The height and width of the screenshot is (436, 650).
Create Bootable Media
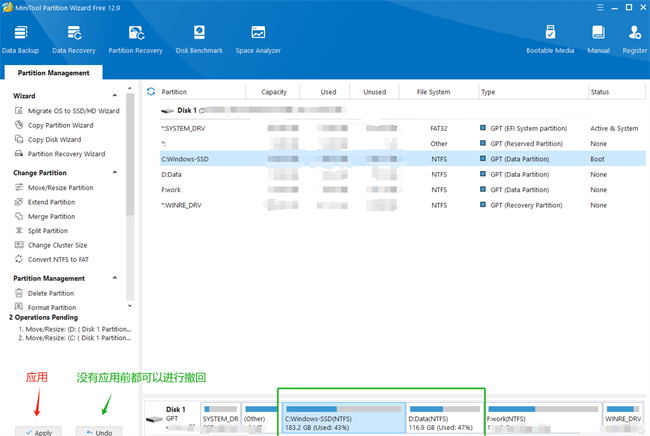[x=550, y=38]
